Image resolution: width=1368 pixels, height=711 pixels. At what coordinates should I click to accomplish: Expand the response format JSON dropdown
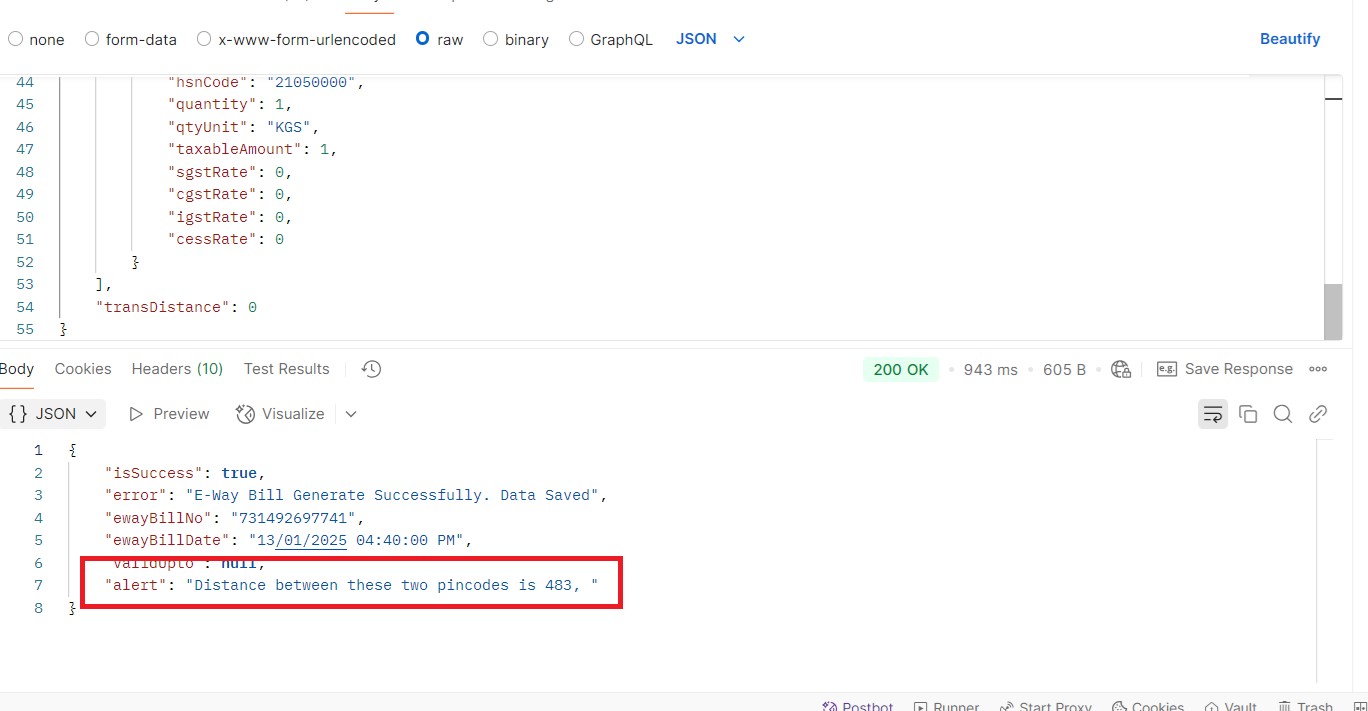click(x=55, y=414)
